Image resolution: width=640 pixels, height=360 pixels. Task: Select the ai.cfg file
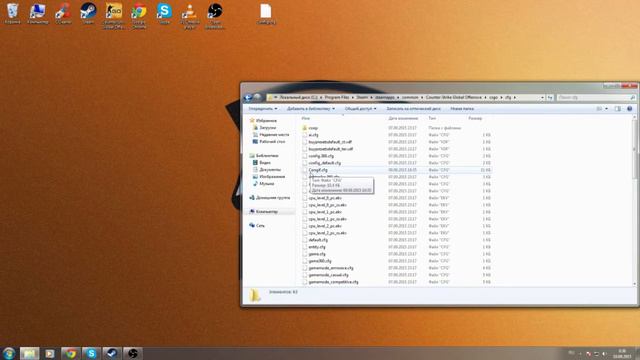tap(313, 135)
